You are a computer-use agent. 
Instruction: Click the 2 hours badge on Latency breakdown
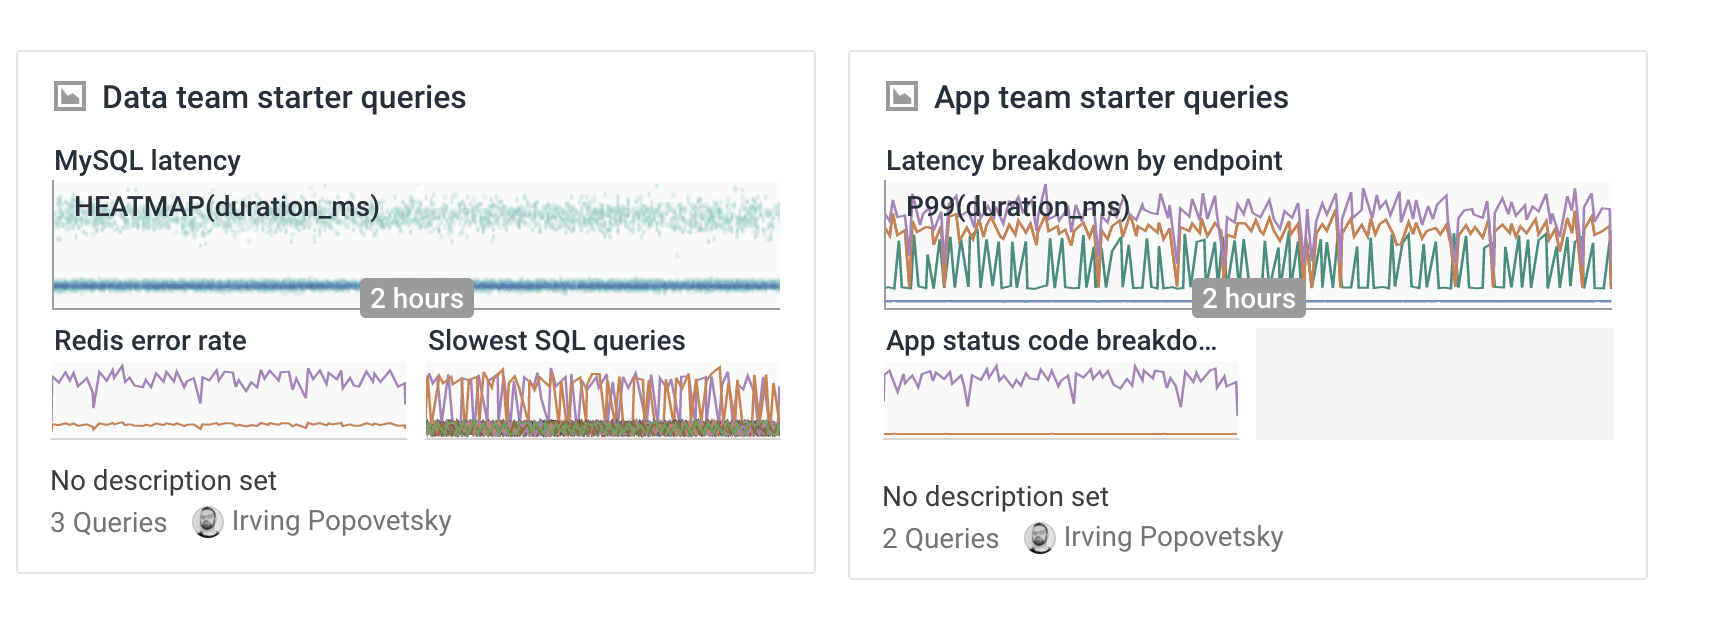(x=1249, y=298)
